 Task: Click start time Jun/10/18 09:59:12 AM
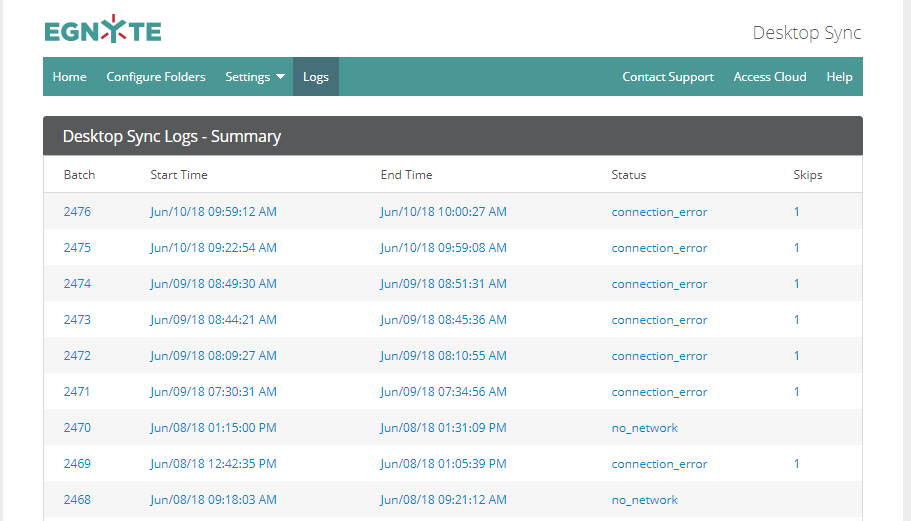[213, 211]
